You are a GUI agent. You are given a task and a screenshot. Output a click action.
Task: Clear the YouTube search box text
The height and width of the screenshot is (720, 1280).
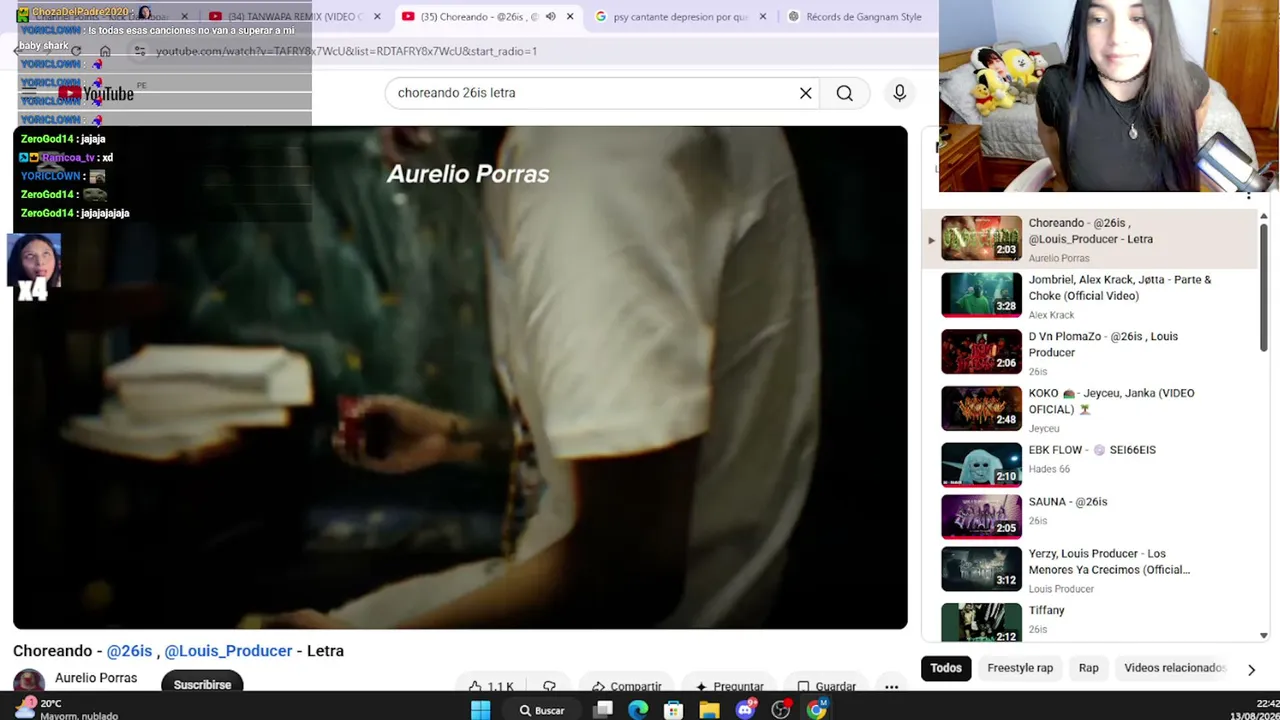pos(805,93)
